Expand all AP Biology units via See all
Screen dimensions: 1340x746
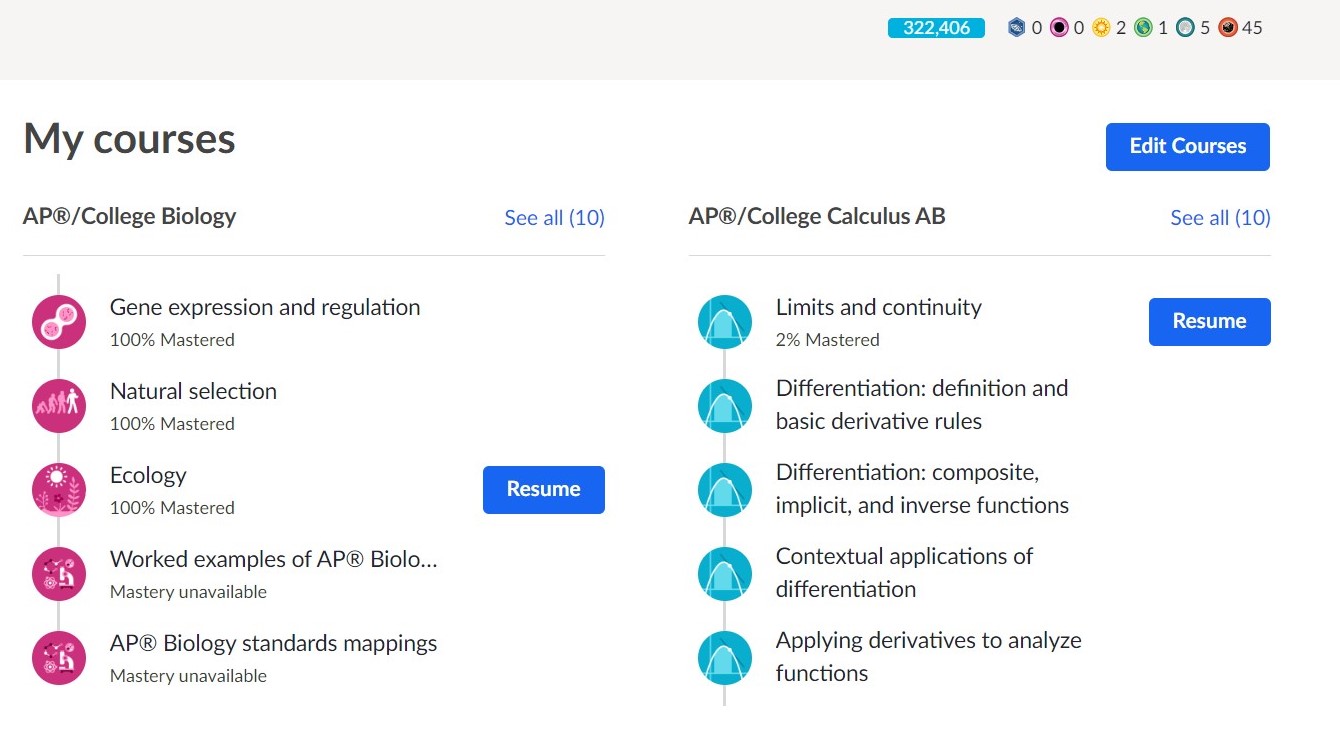coord(554,218)
